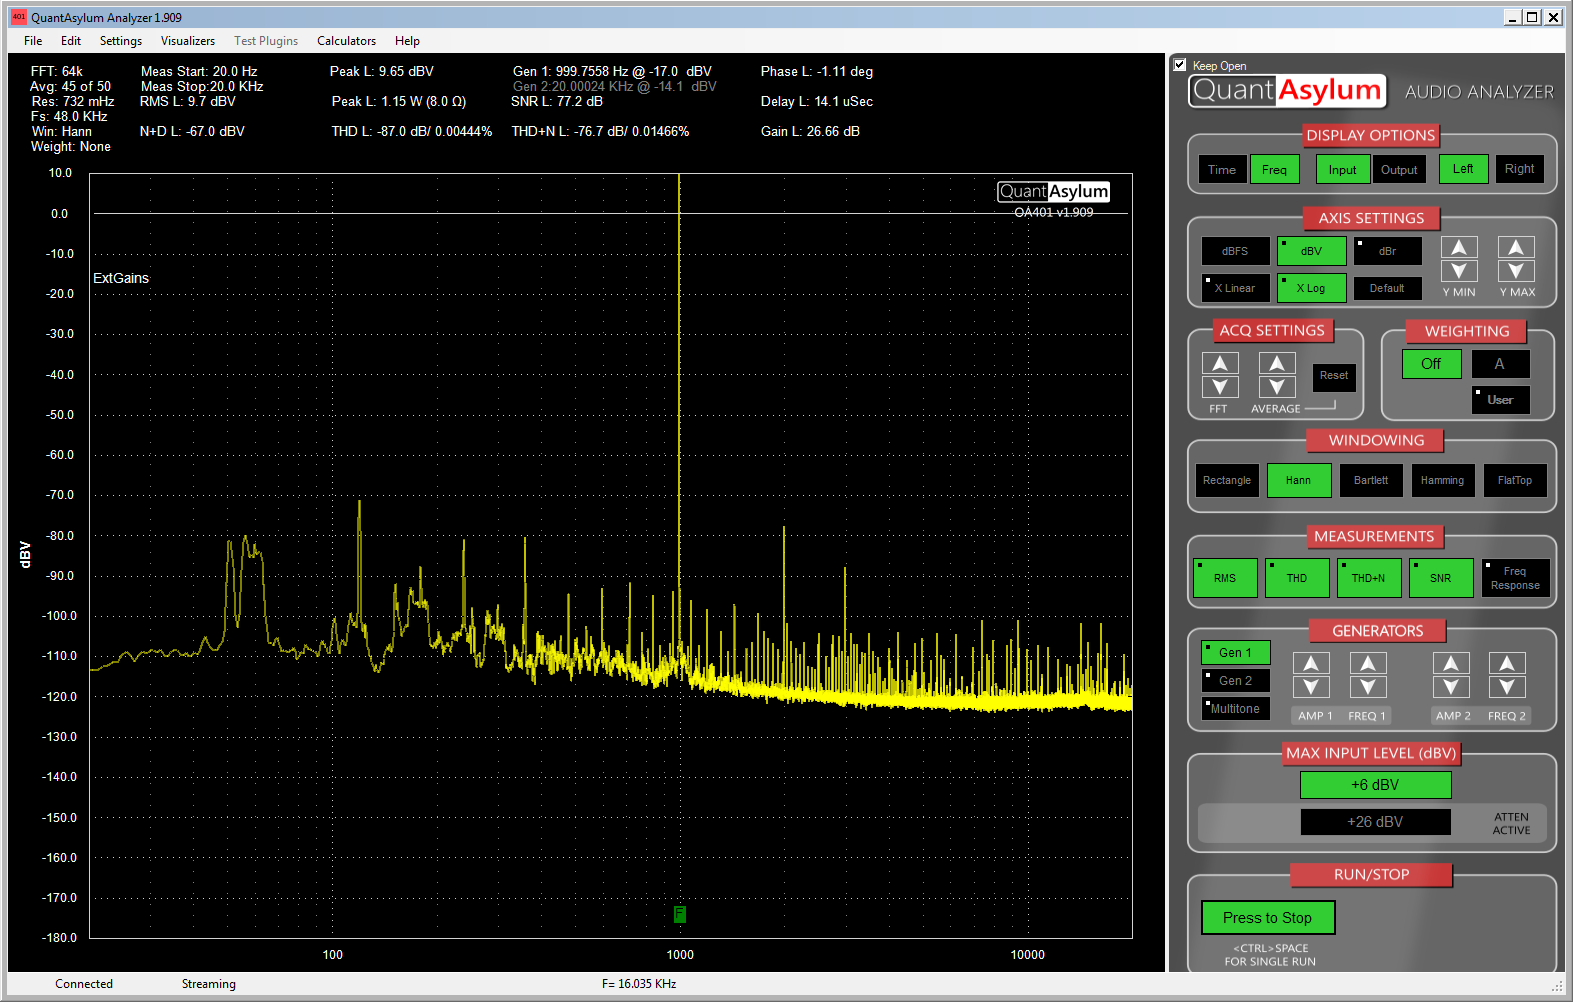Screen dimensions: 1573x1002
Task: Set max input level to +6 dBV
Action: 1375,785
